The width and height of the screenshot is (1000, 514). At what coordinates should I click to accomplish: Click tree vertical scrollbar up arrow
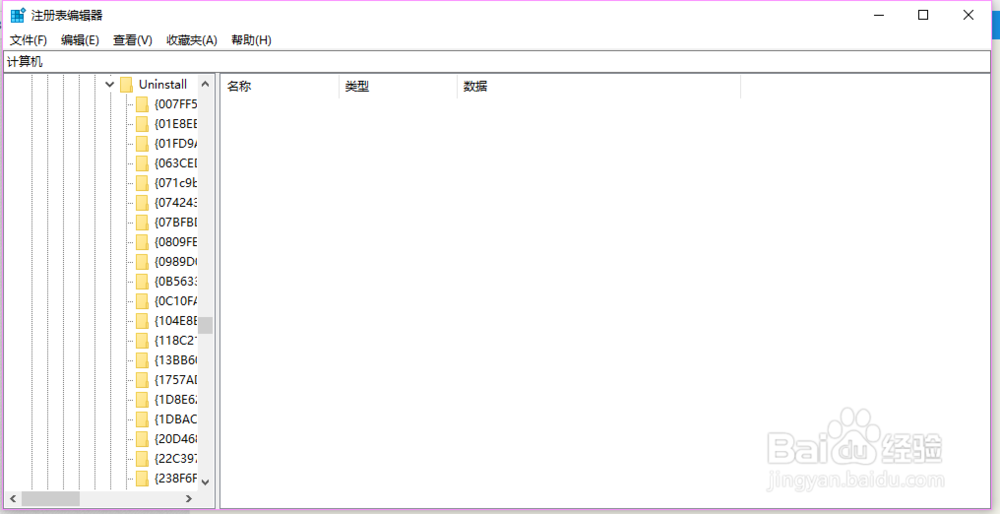(205, 84)
